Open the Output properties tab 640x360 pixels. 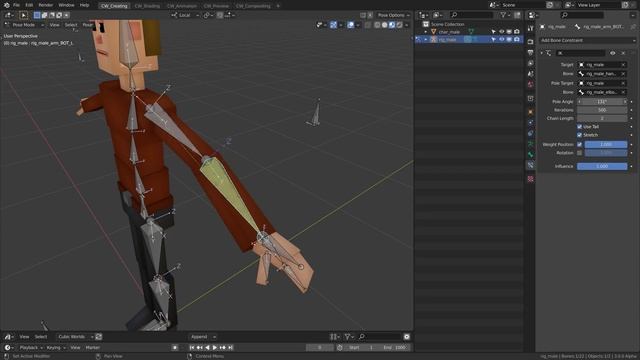coord(530,53)
